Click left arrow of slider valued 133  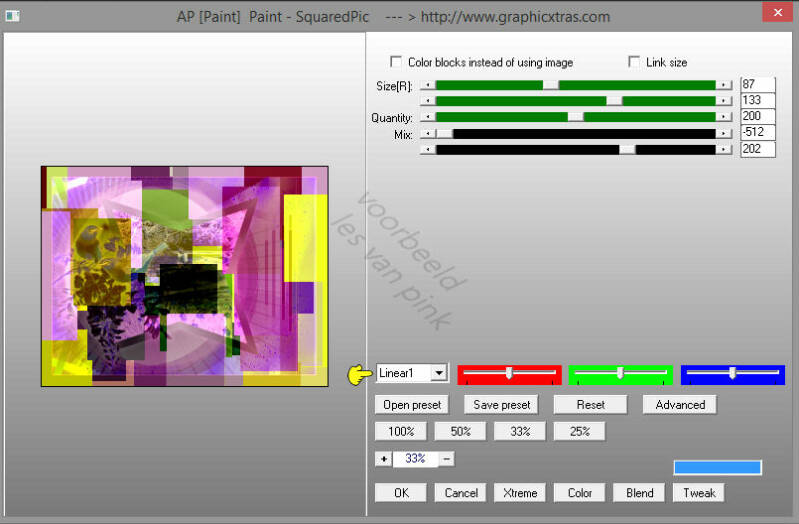(x=428, y=101)
